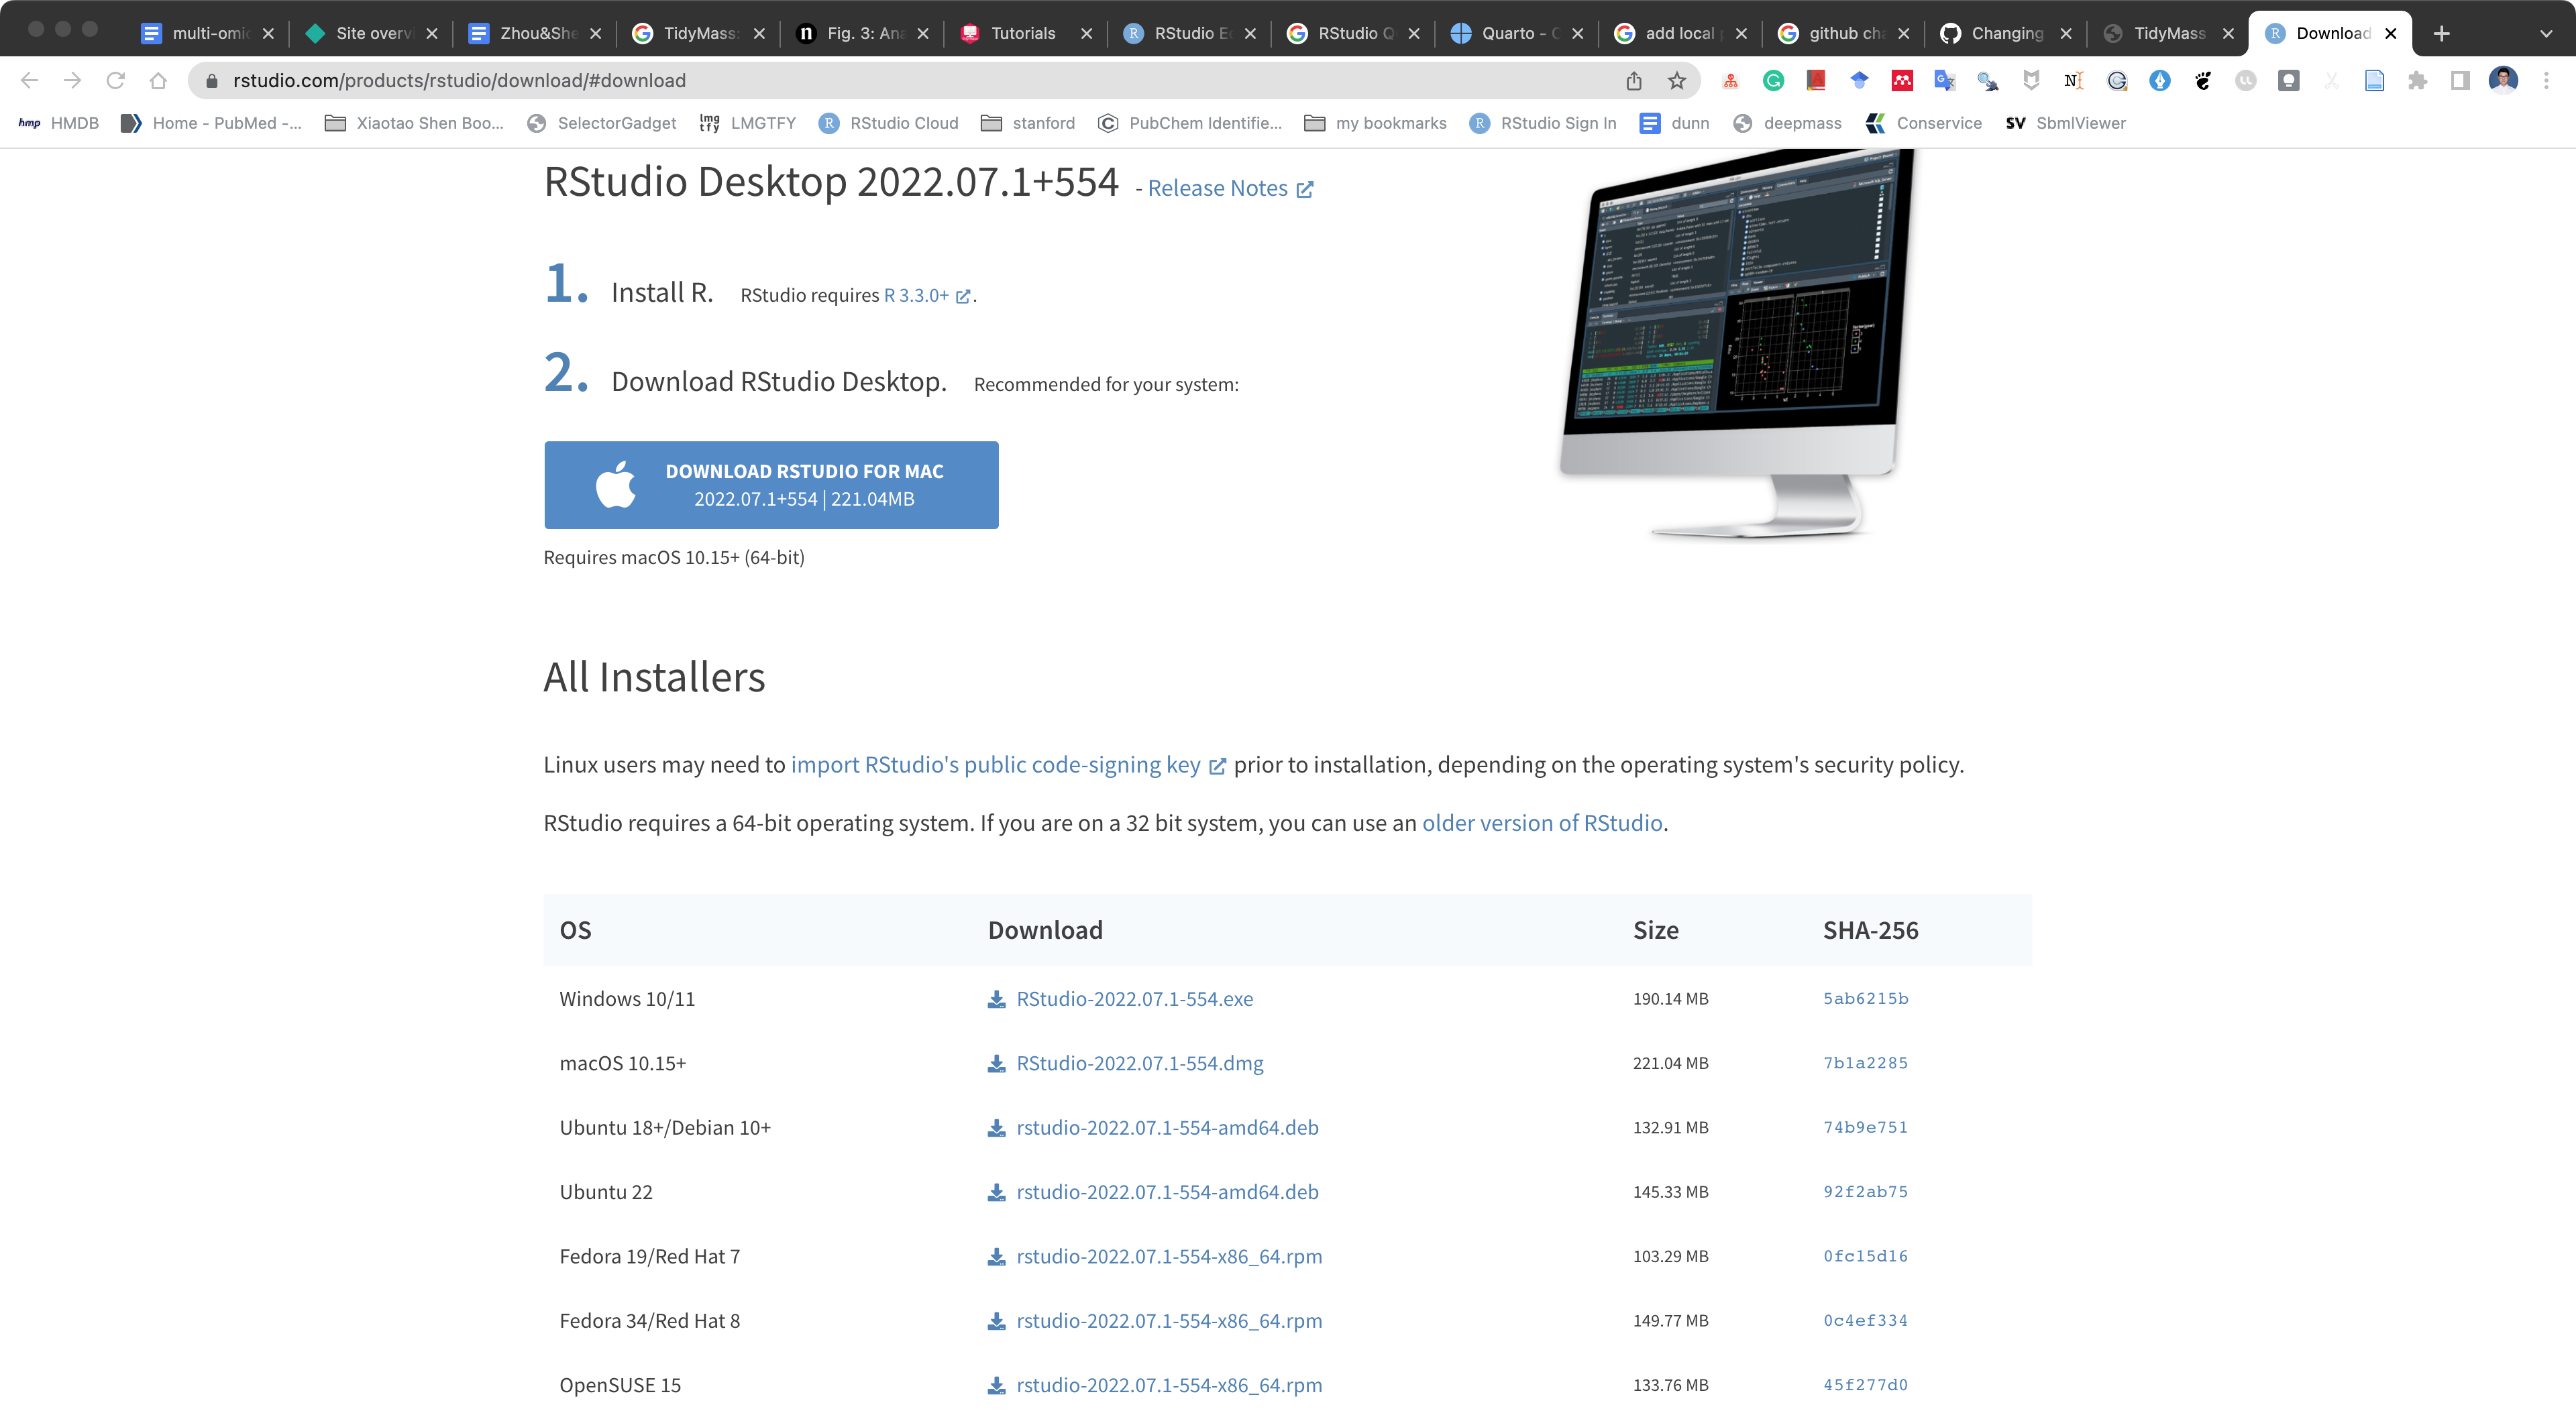The height and width of the screenshot is (1415, 2576).
Task: Open the my bookmarks folder
Action: tap(1376, 123)
